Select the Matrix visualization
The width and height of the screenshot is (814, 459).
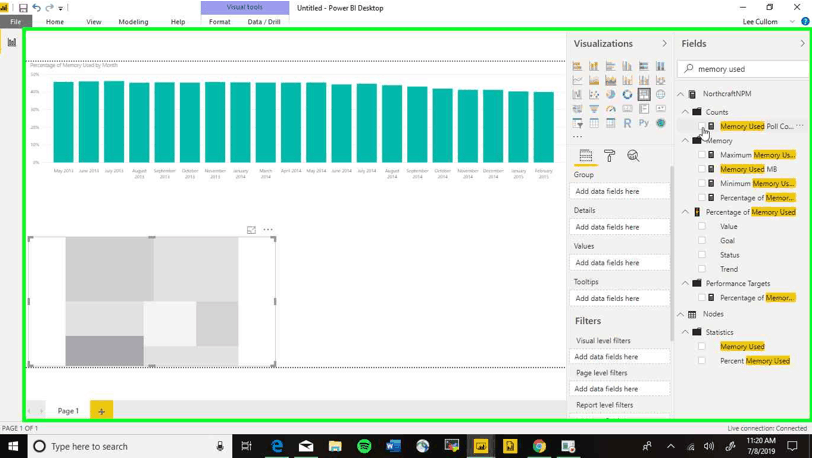tap(610, 123)
